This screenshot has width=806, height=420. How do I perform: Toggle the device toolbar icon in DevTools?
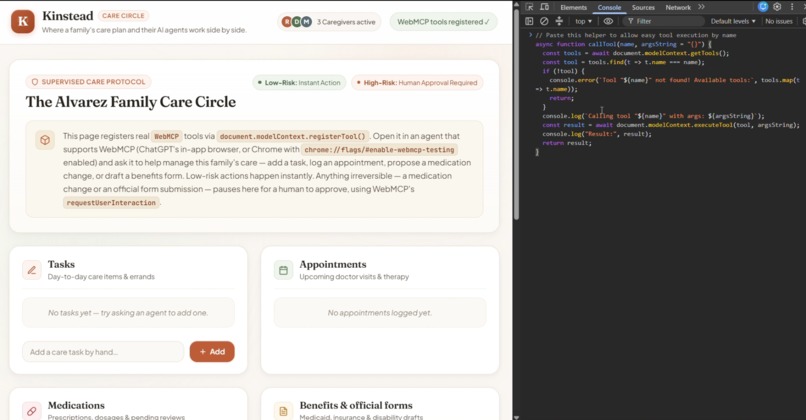[x=544, y=7]
